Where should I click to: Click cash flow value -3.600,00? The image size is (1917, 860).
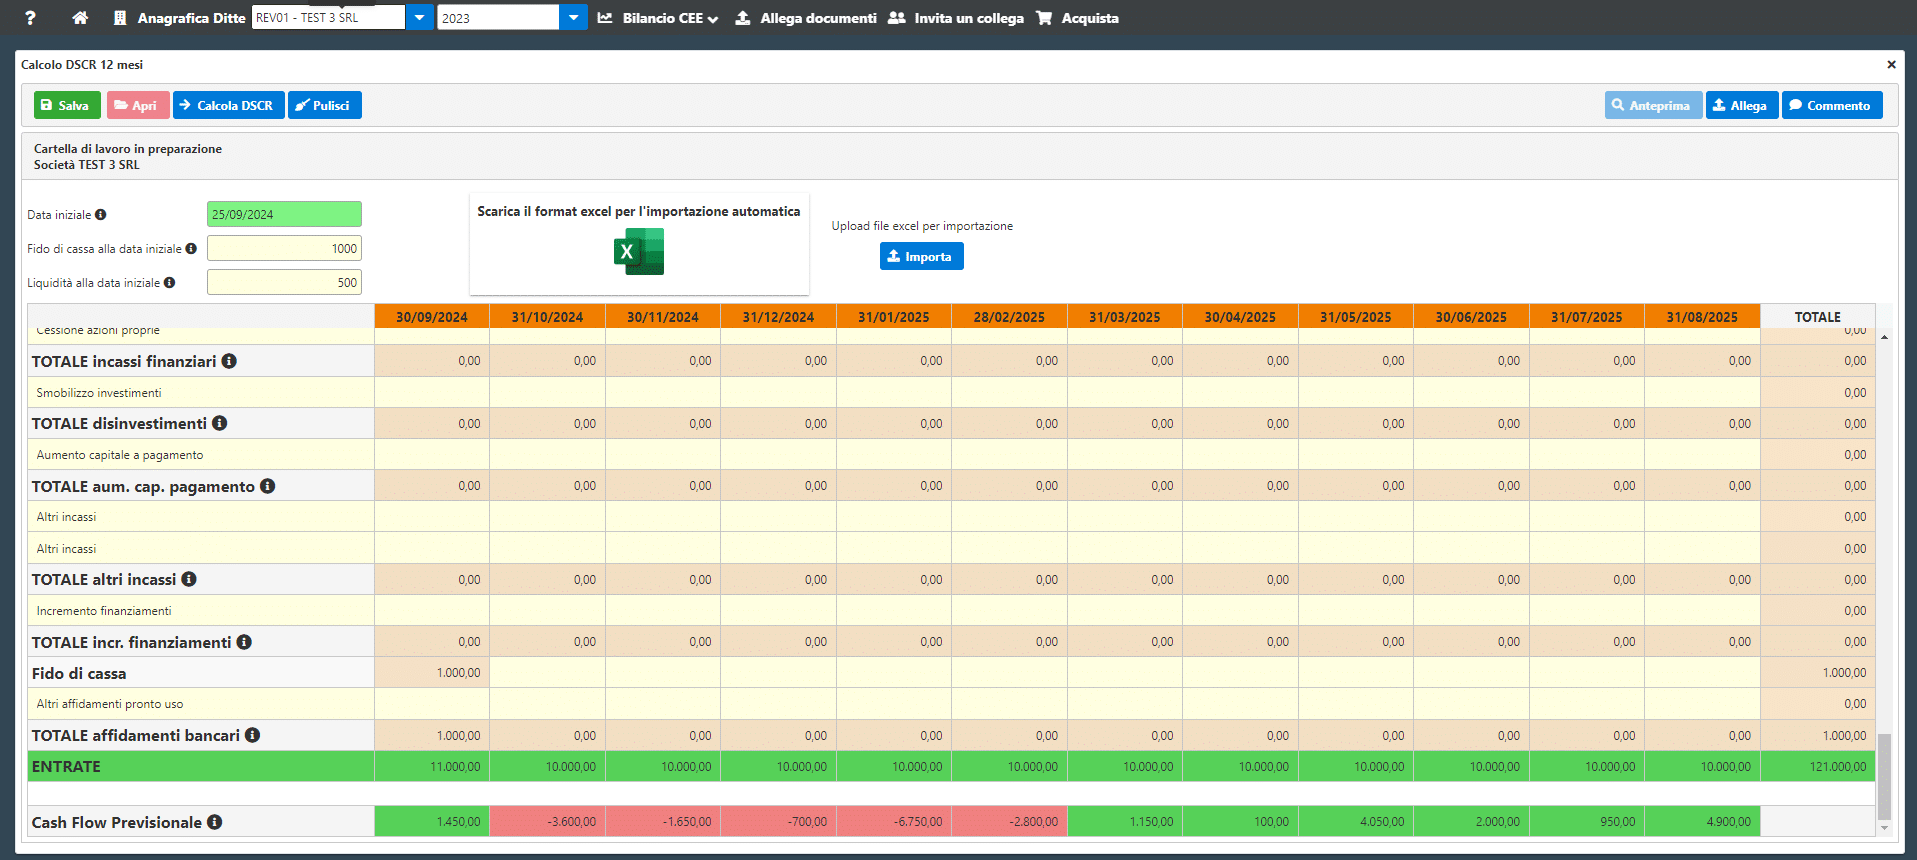pos(547,821)
